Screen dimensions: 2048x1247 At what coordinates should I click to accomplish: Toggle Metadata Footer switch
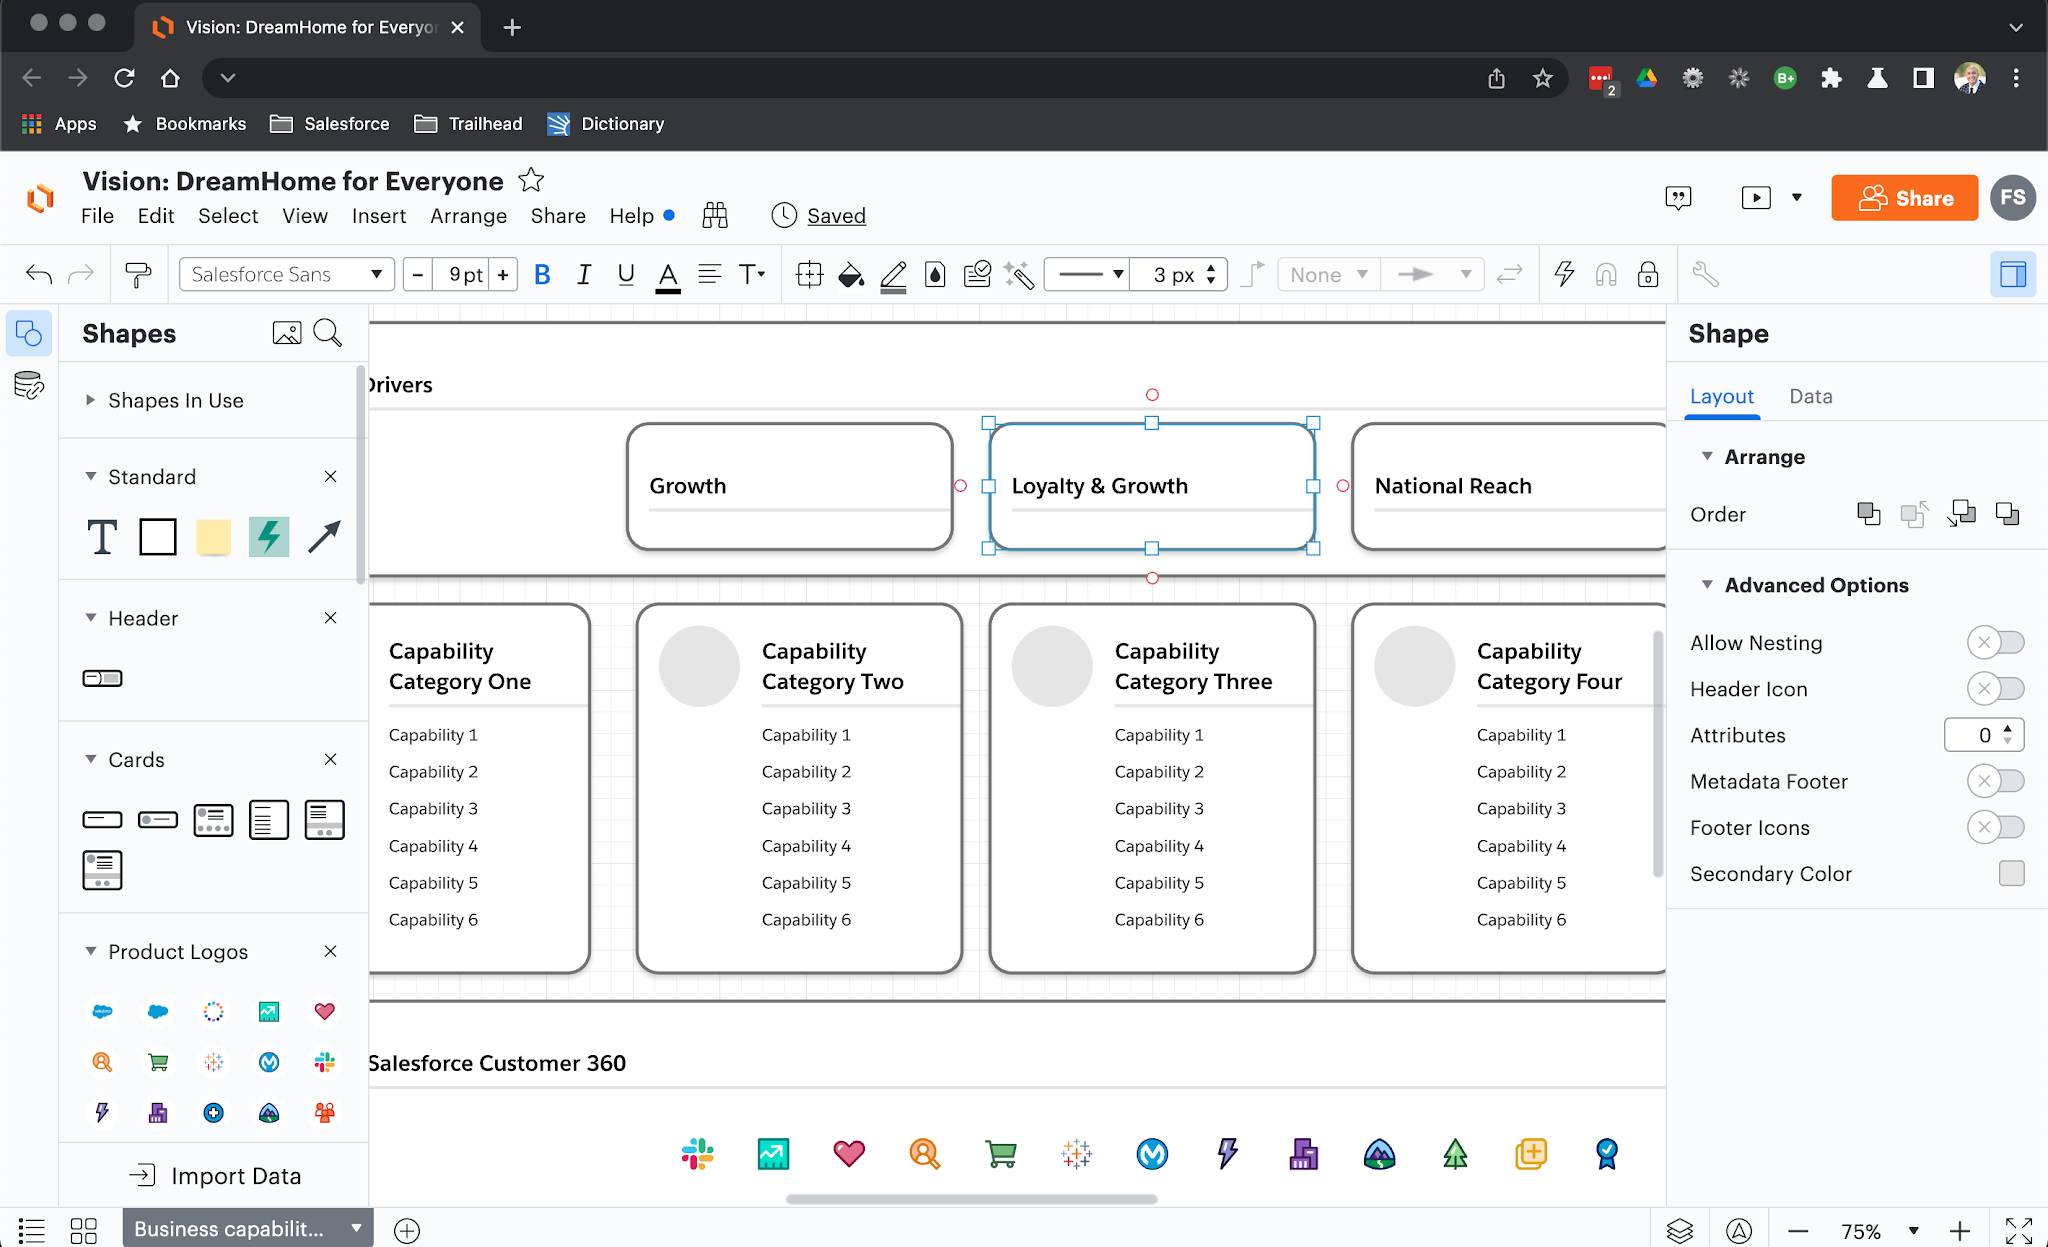1995,781
